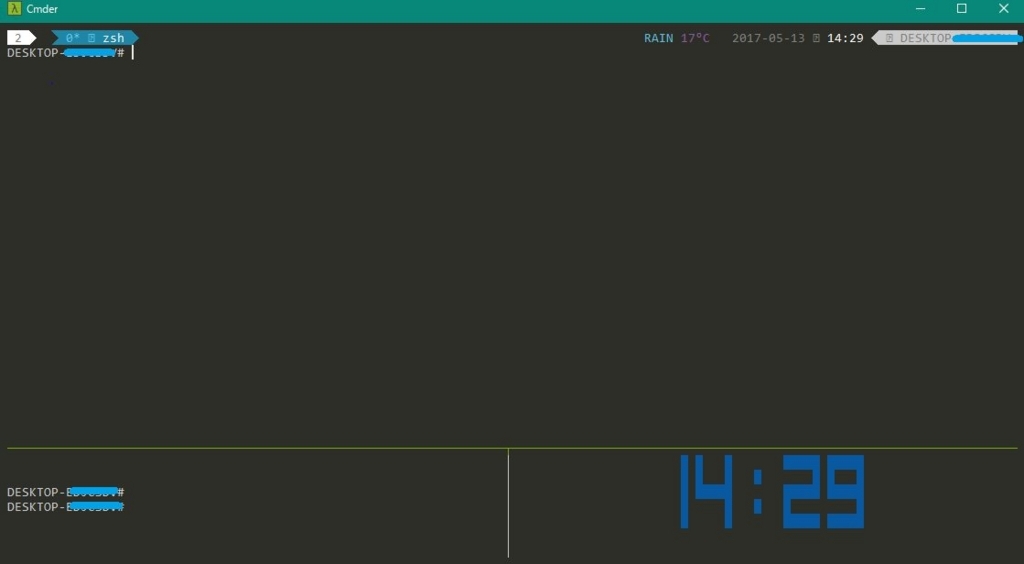
Task: Switch to the zsh tmux window tab
Action: tap(95, 38)
